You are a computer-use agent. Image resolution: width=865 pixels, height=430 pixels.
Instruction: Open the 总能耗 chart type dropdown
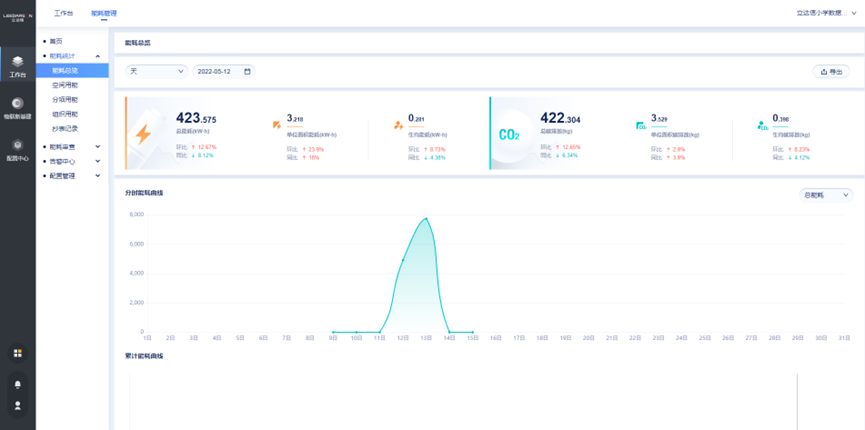pos(826,195)
